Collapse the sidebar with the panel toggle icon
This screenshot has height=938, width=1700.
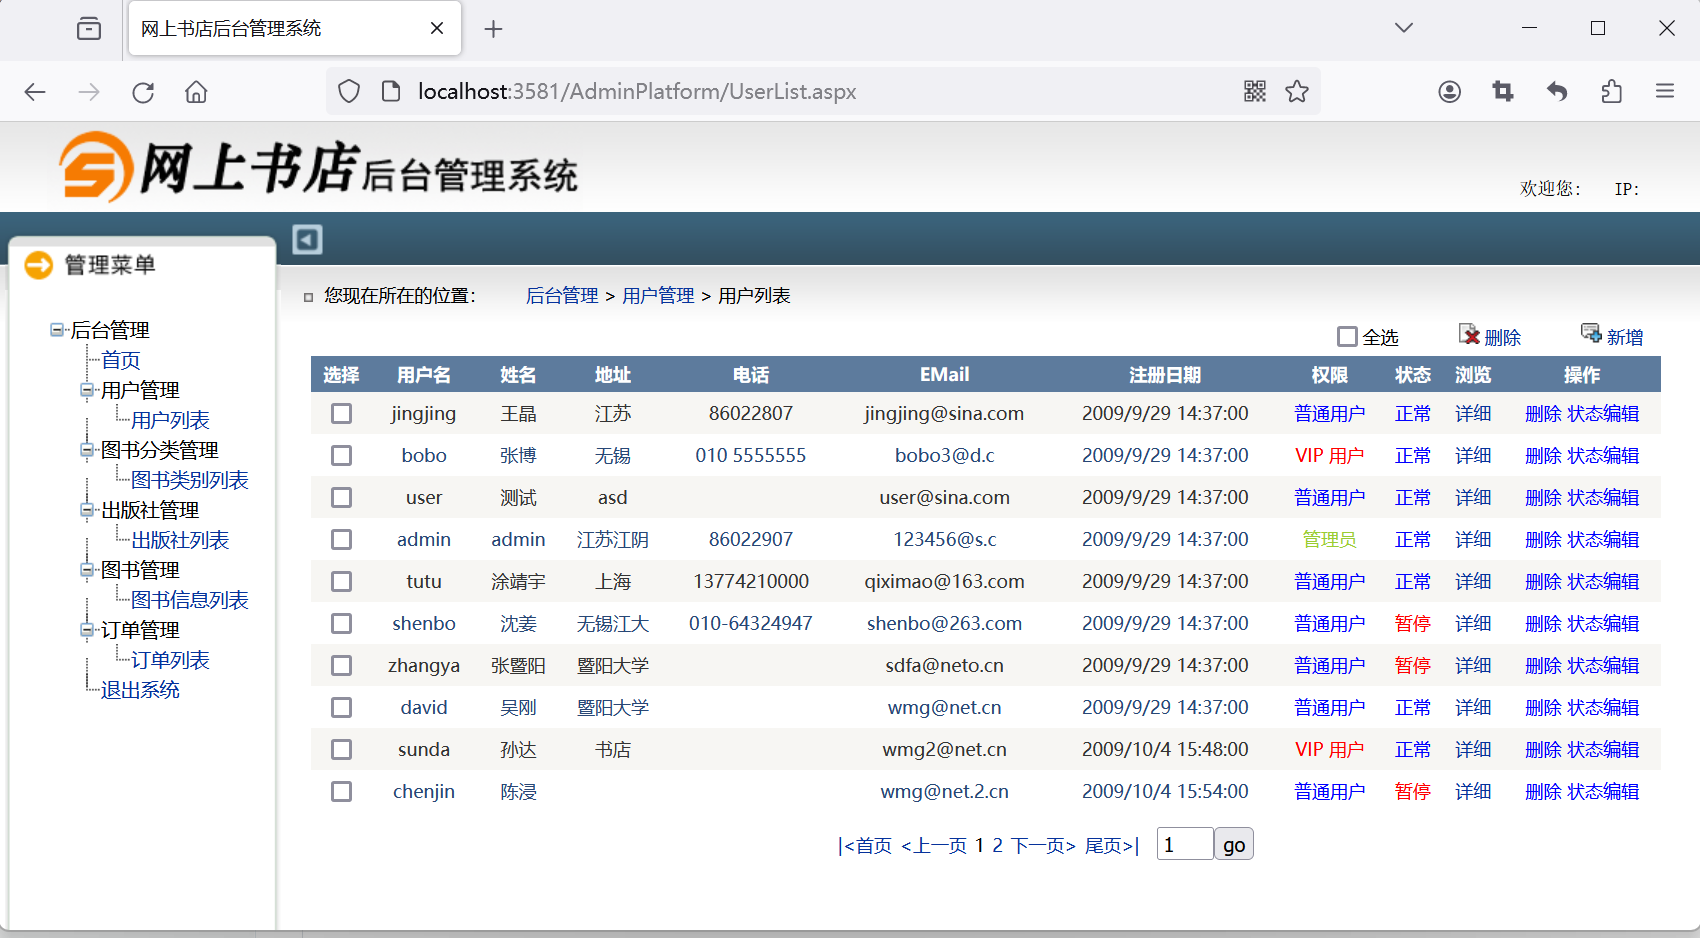(x=307, y=239)
